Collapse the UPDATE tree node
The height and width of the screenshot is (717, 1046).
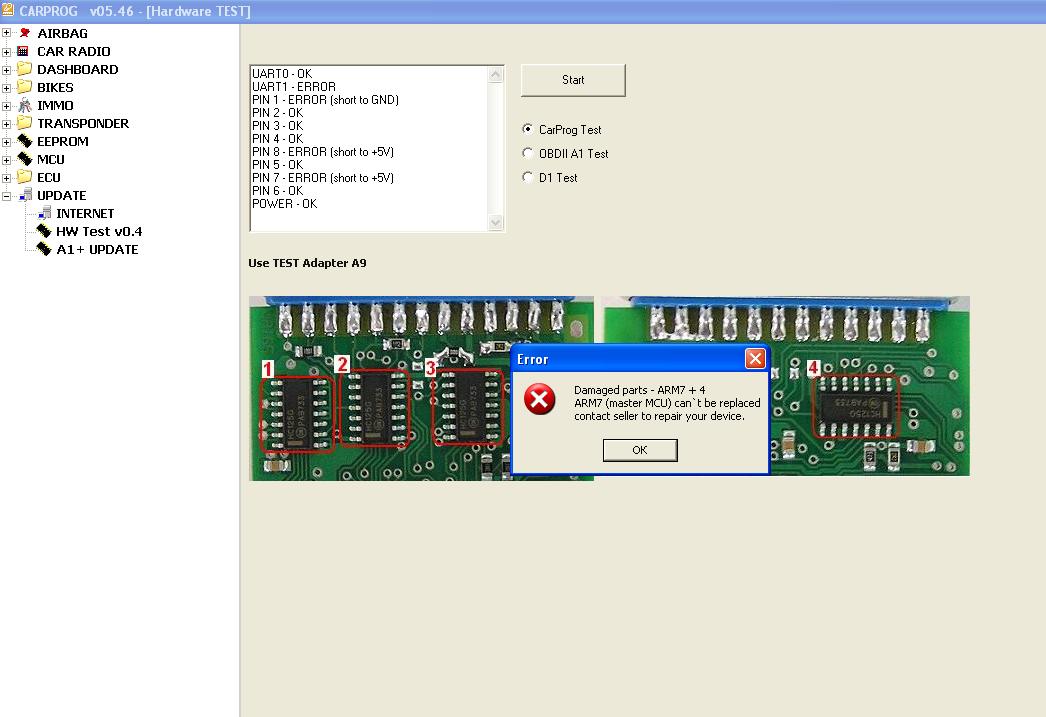[x=7, y=196]
